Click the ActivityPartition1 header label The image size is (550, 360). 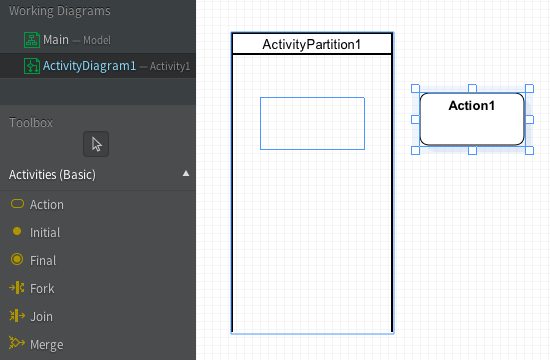coord(311,45)
